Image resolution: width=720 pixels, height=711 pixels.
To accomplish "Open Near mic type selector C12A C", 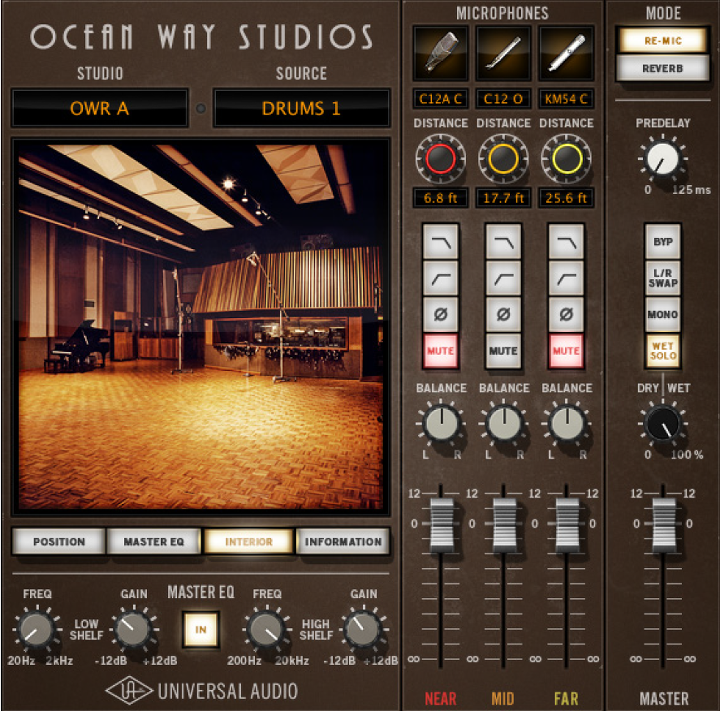I will tap(440, 99).
